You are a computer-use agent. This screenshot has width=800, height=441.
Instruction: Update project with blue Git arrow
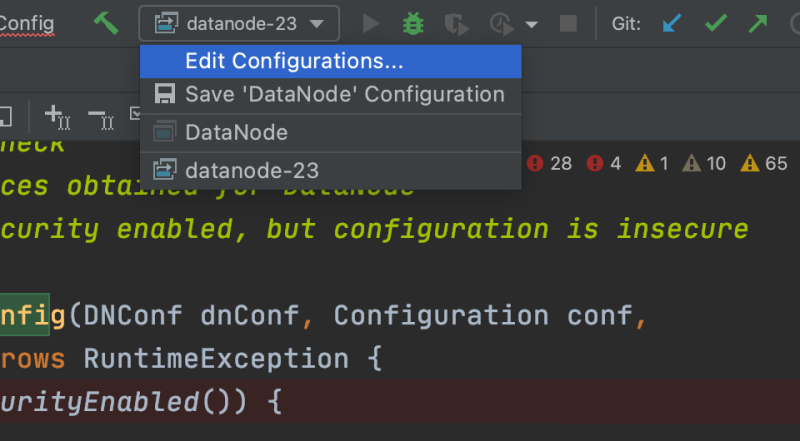(x=674, y=23)
